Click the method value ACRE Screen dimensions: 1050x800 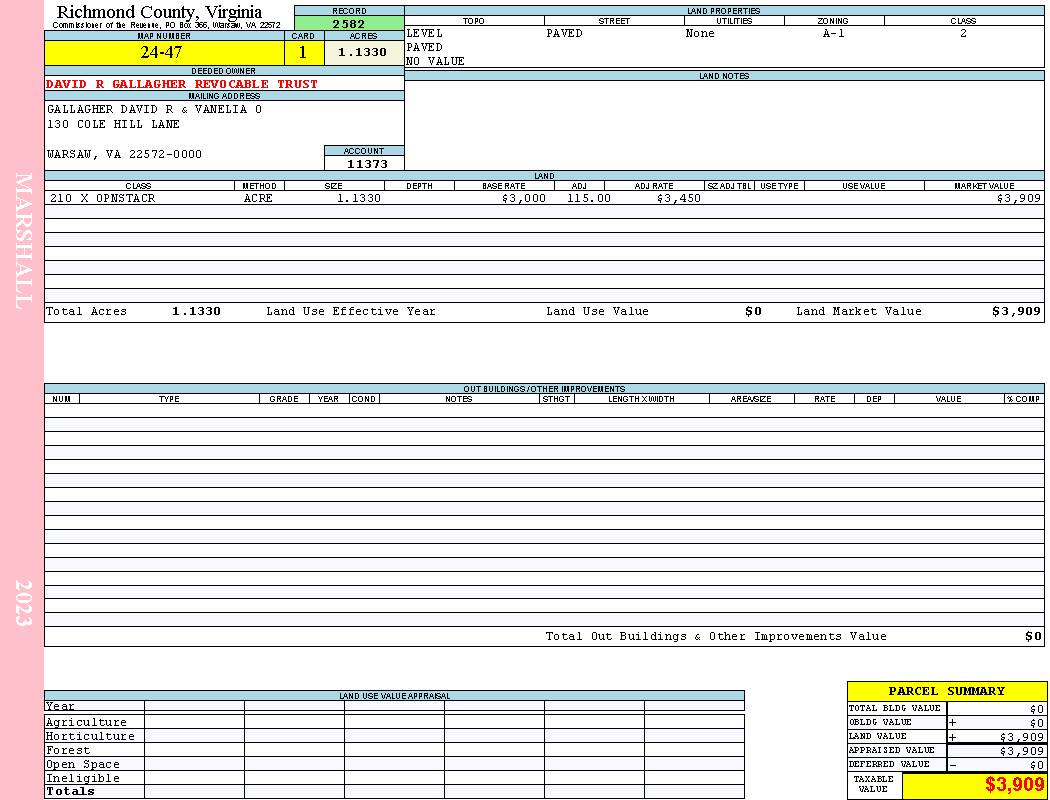click(259, 198)
